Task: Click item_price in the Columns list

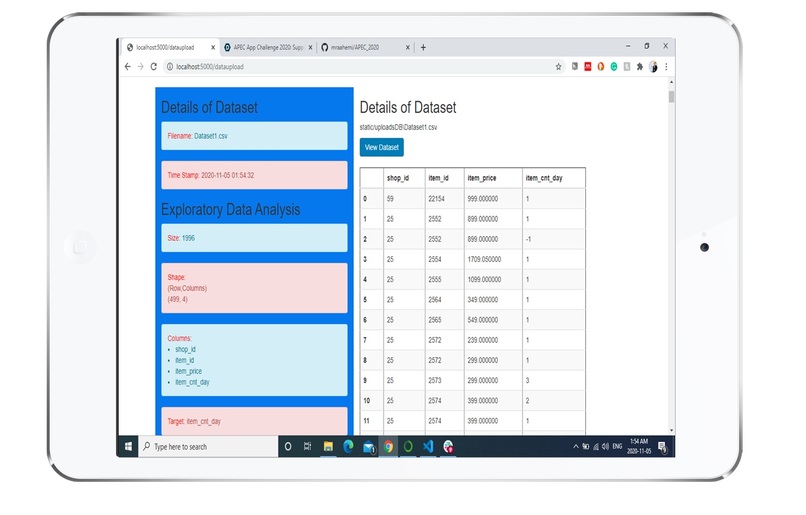Action: (x=188, y=371)
